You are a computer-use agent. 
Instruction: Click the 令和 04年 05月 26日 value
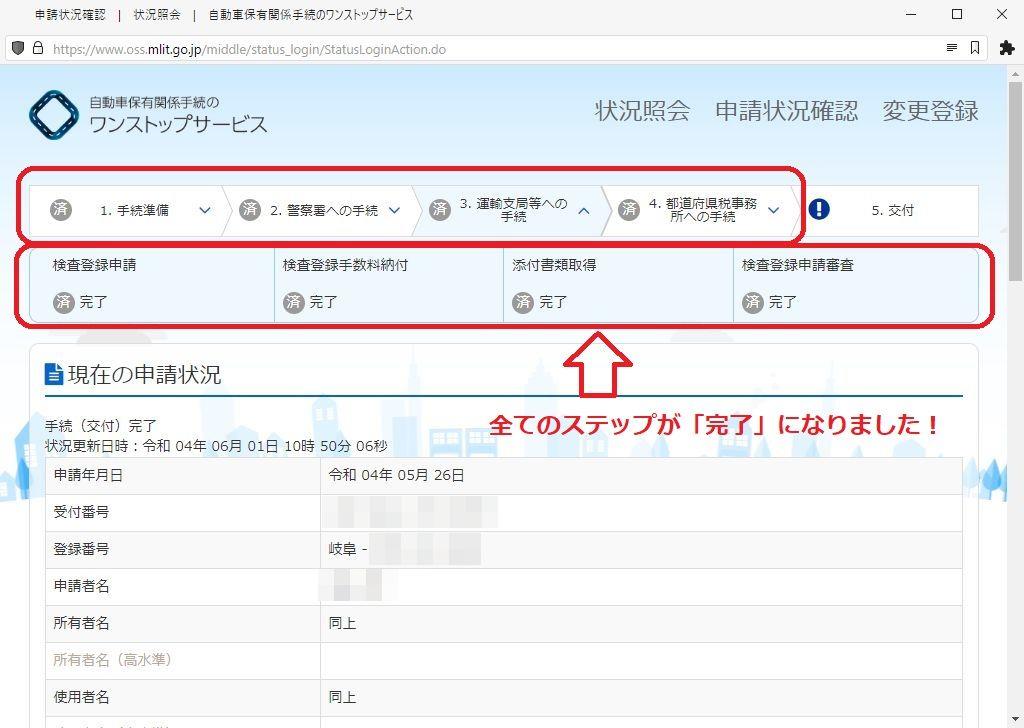[396, 475]
